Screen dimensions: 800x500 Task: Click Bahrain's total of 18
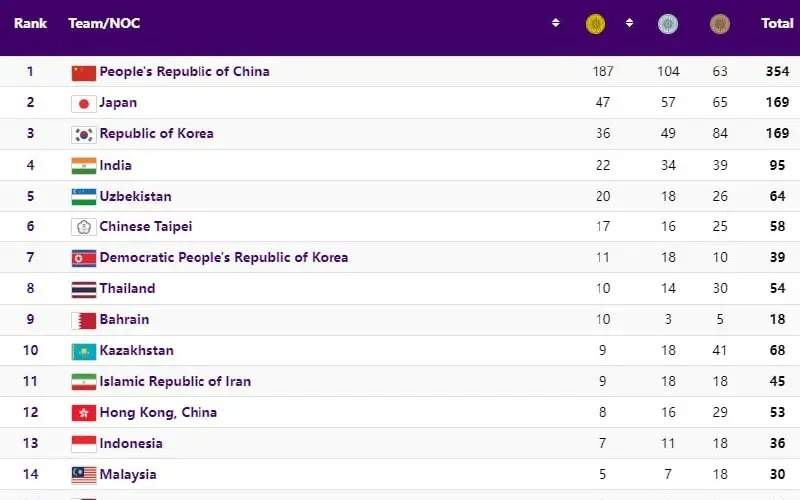(x=777, y=319)
